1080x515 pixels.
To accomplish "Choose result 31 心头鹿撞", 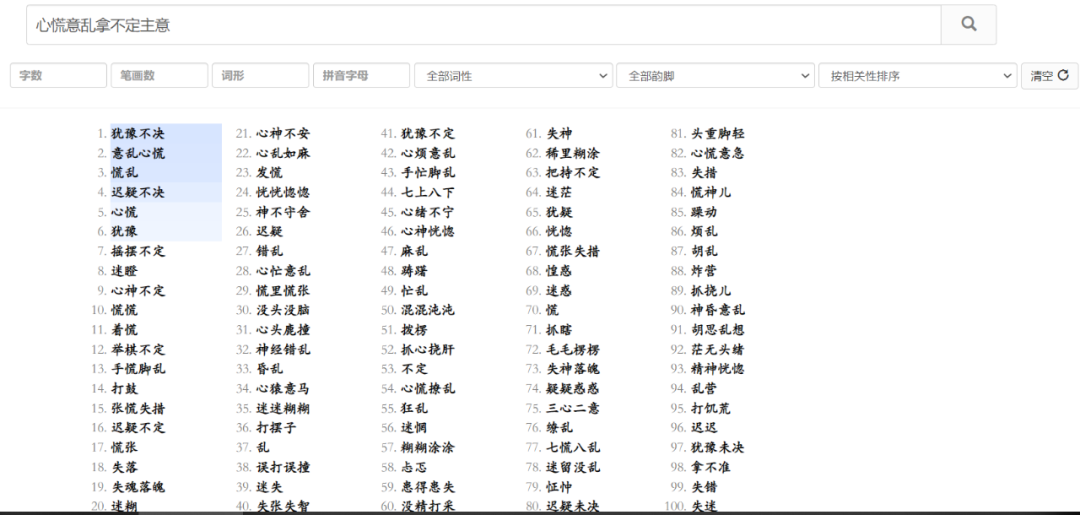I will (x=283, y=330).
